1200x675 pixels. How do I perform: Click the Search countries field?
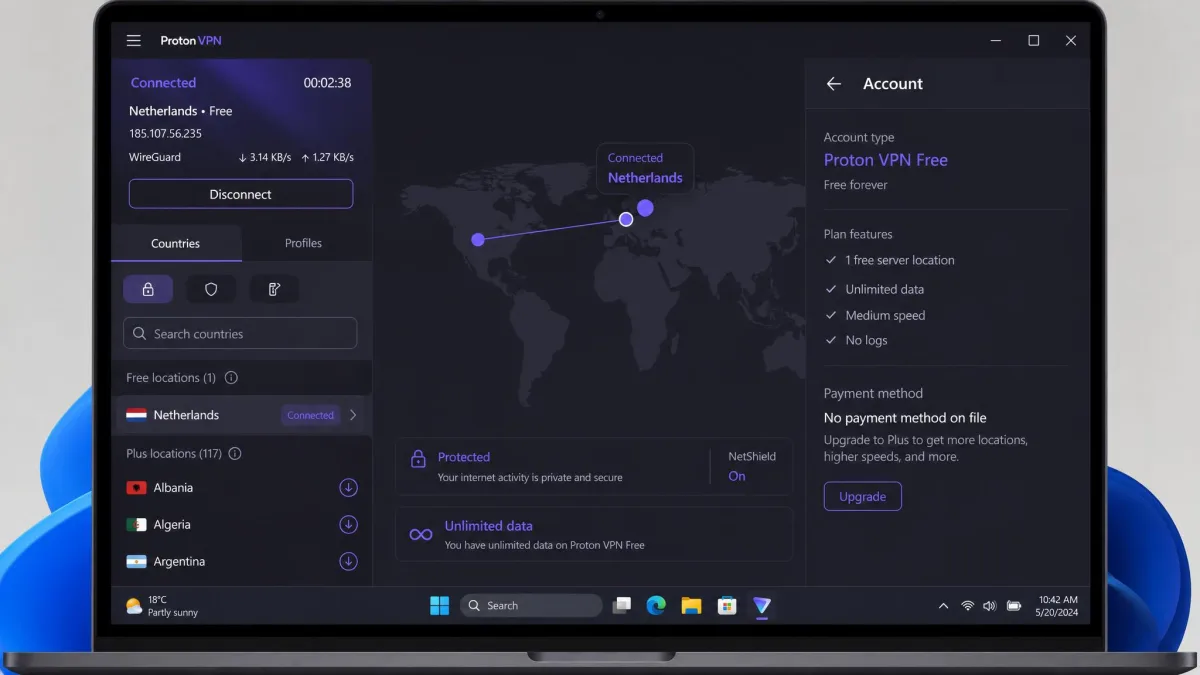tap(240, 333)
